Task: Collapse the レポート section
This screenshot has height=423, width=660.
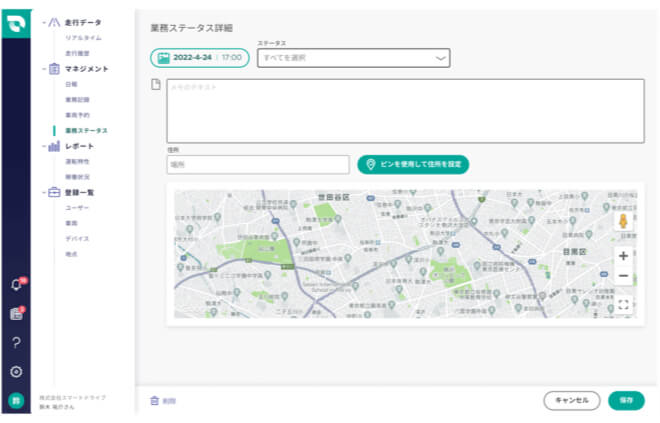Action: 42,146
